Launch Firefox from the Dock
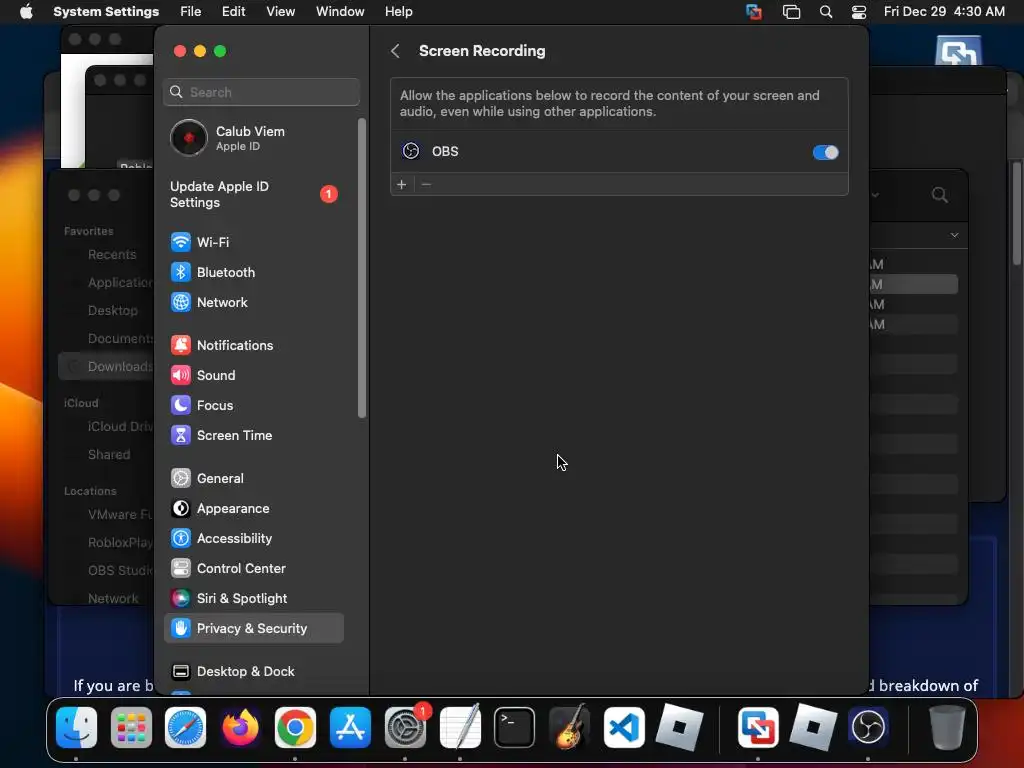 coord(240,727)
